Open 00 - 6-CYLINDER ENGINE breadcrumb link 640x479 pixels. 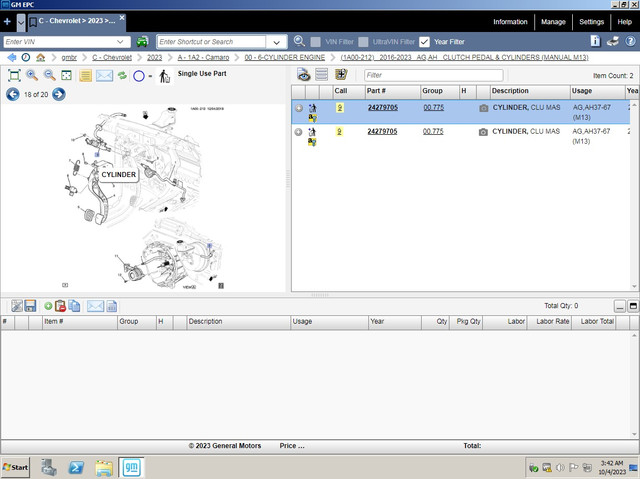285,58
